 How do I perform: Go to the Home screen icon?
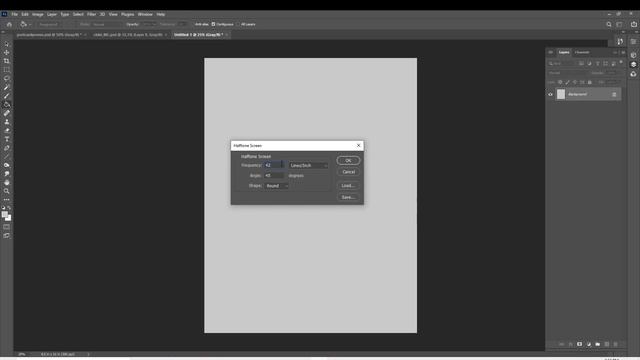9,24
